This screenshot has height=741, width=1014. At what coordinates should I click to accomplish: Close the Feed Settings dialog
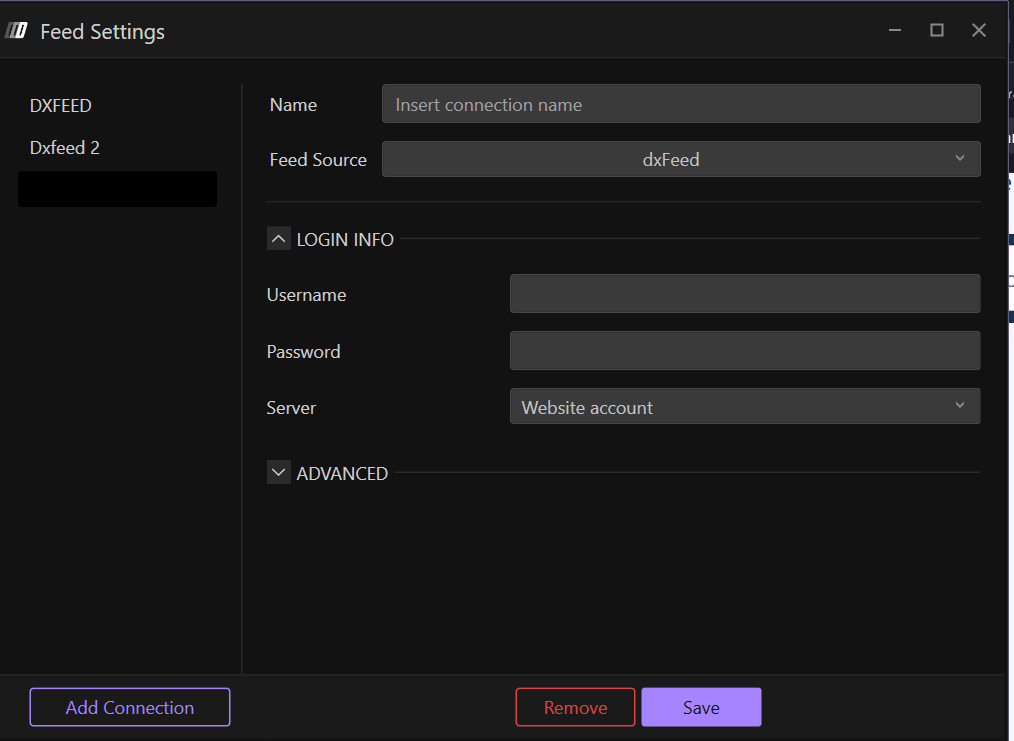(x=979, y=31)
